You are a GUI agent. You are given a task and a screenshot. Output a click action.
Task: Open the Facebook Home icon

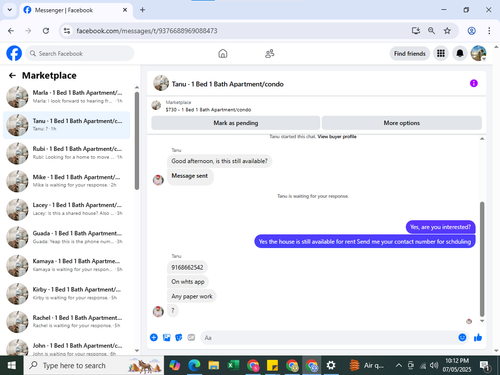pyautogui.click(x=223, y=53)
